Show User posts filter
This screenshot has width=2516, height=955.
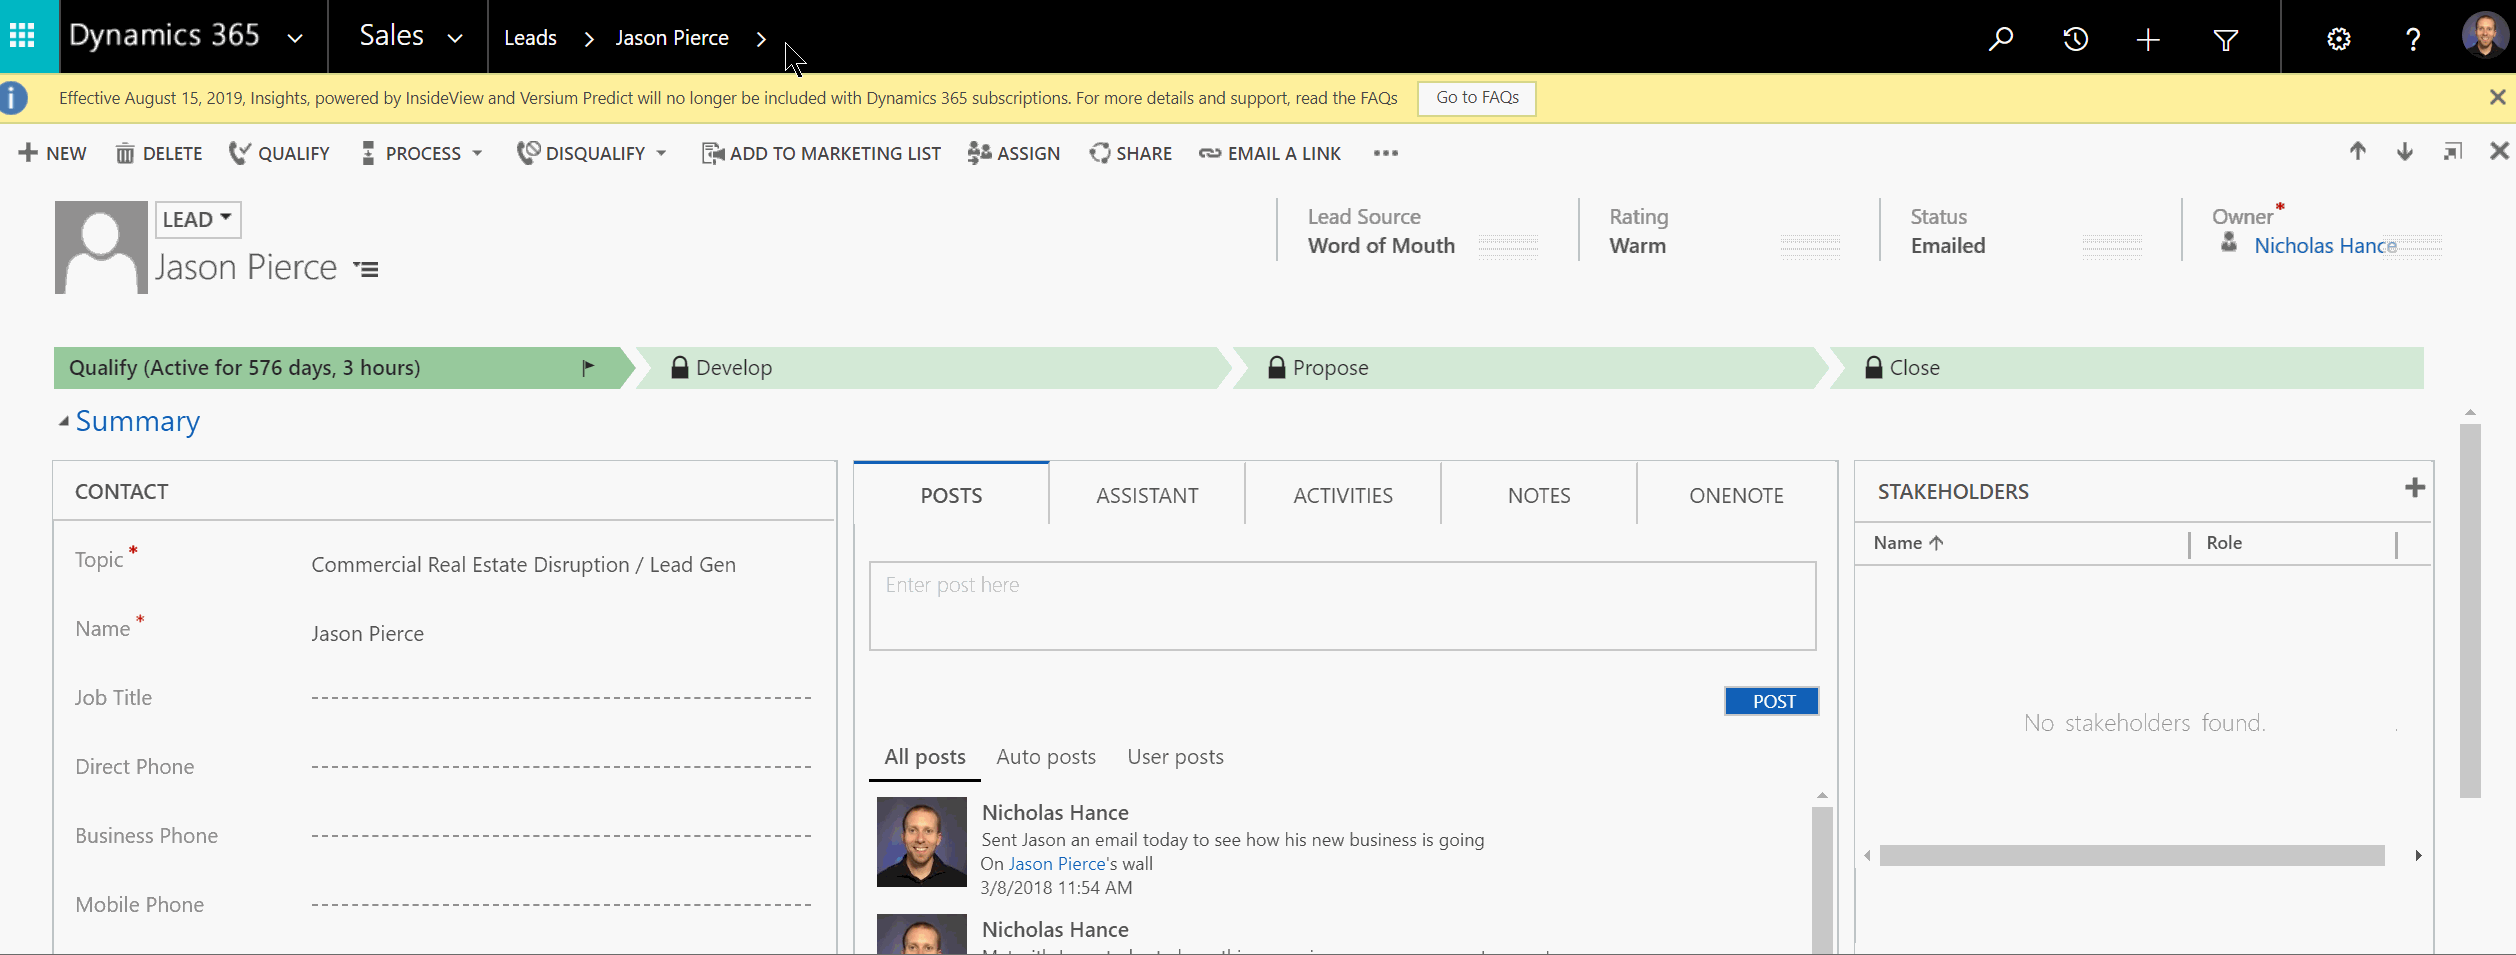[x=1175, y=757]
